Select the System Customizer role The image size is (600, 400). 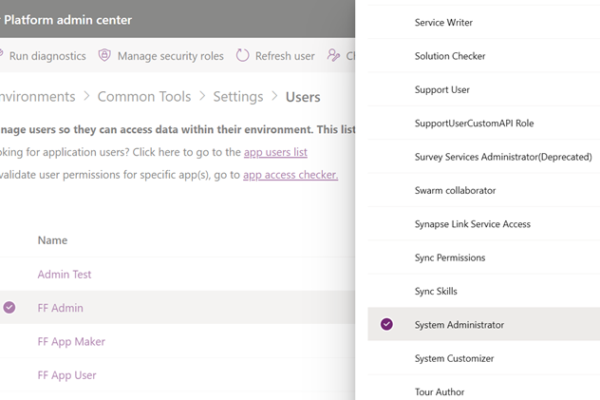coord(454,358)
